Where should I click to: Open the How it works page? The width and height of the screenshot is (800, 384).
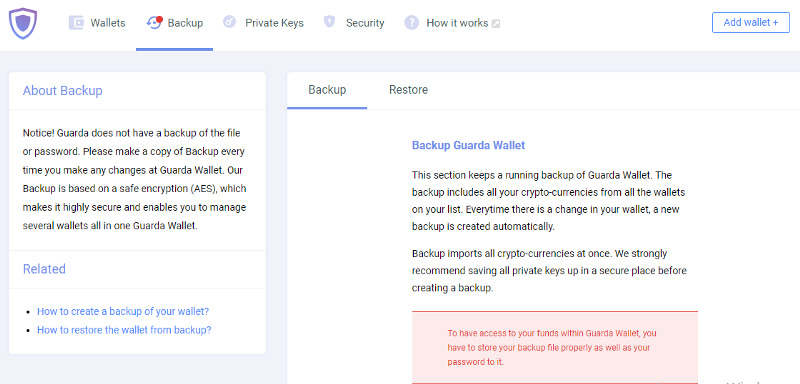(x=457, y=23)
